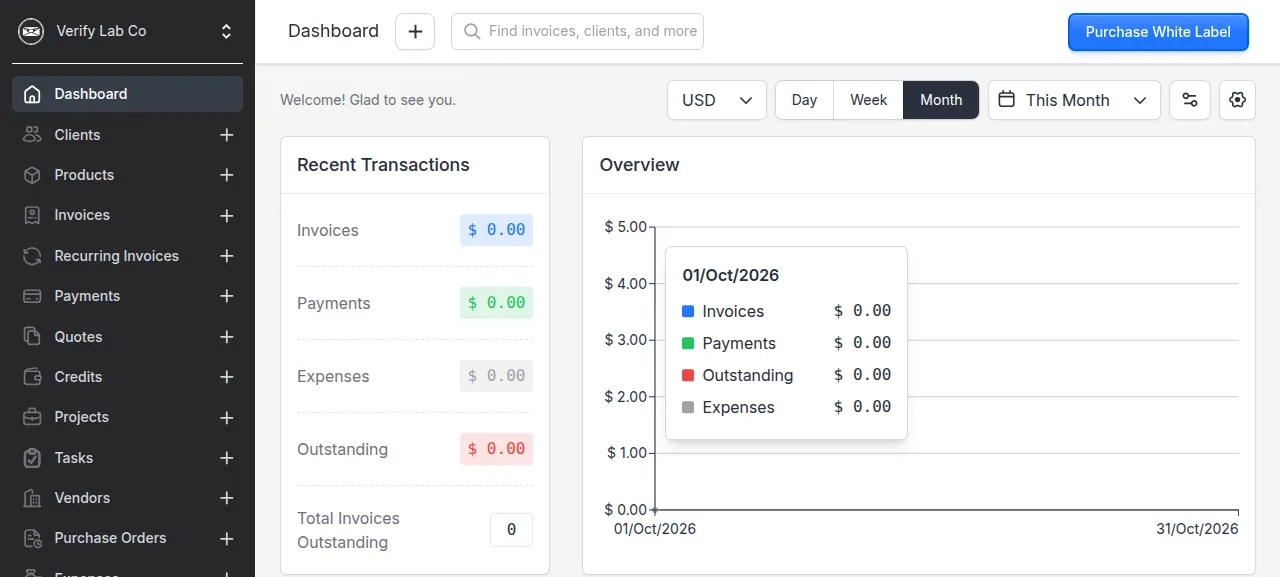Go to Products in sidebar

click(x=84, y=175)
